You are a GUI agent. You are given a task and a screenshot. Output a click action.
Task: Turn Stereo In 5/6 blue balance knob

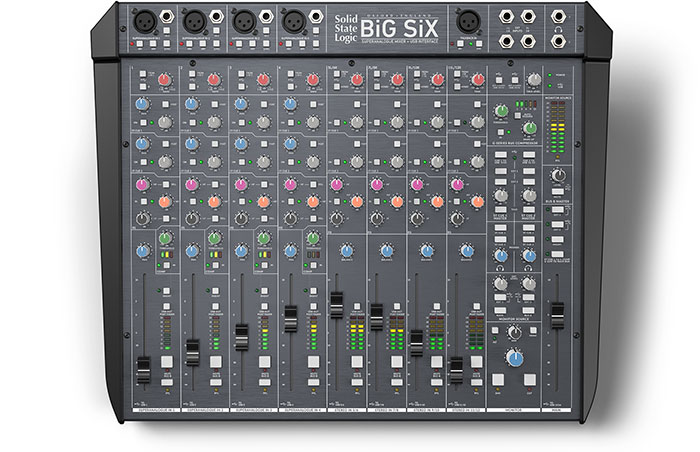(x=347, y=251)
